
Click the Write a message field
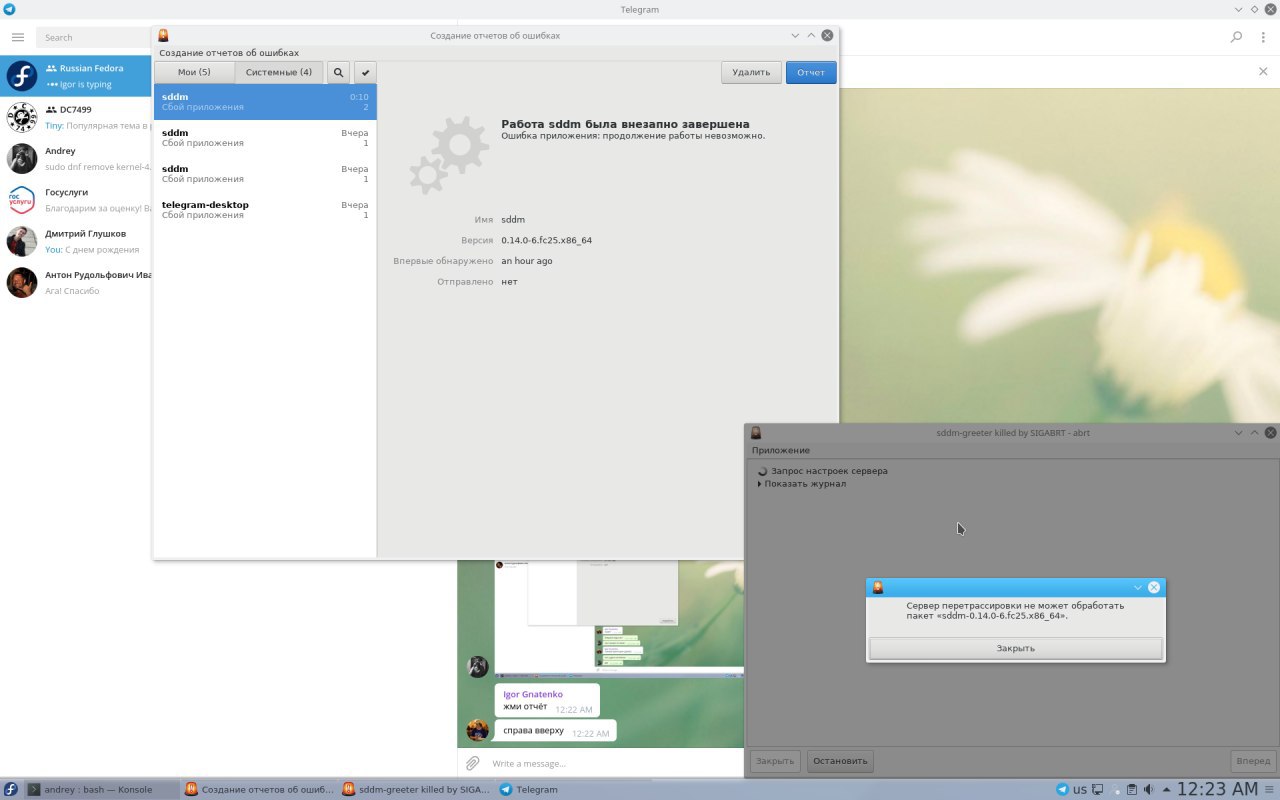[615, 763]
